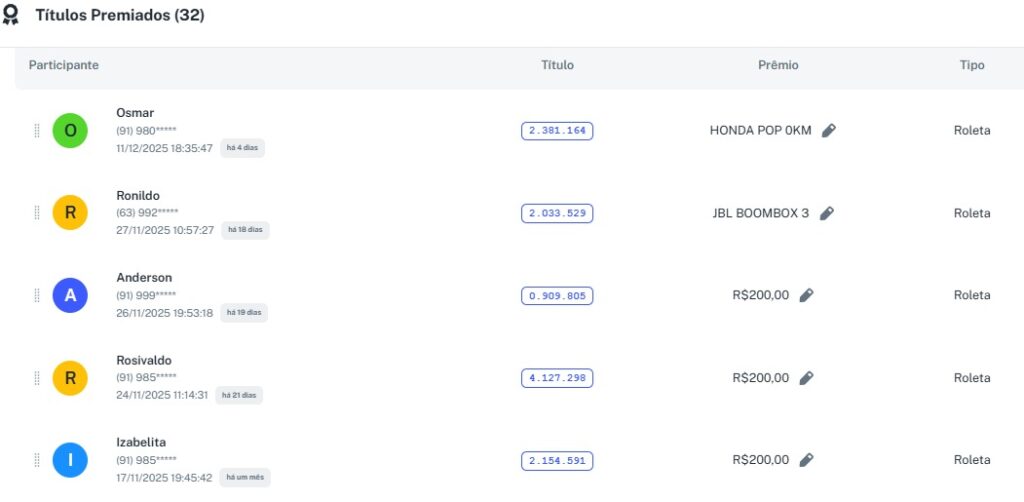Select title number 2.381.164
This screenshot has height=502, width=1024.
pyautogui.click(x=557, y=131)
